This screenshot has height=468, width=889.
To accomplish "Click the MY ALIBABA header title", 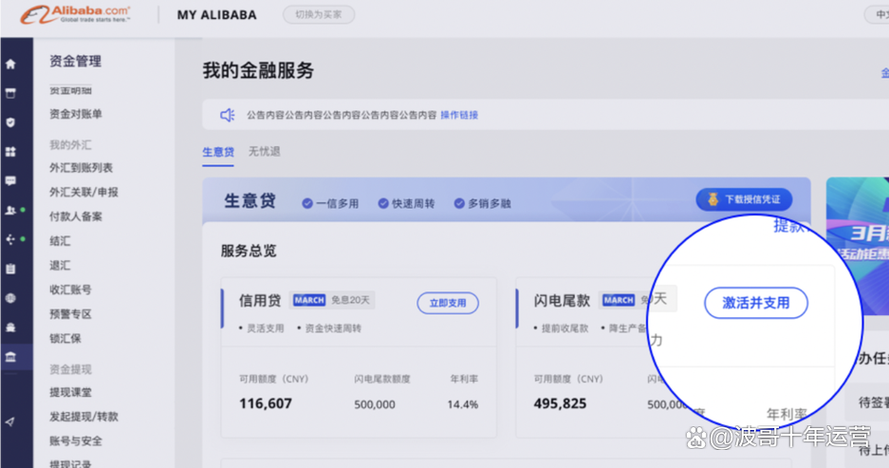I will [x=217, y=15].
